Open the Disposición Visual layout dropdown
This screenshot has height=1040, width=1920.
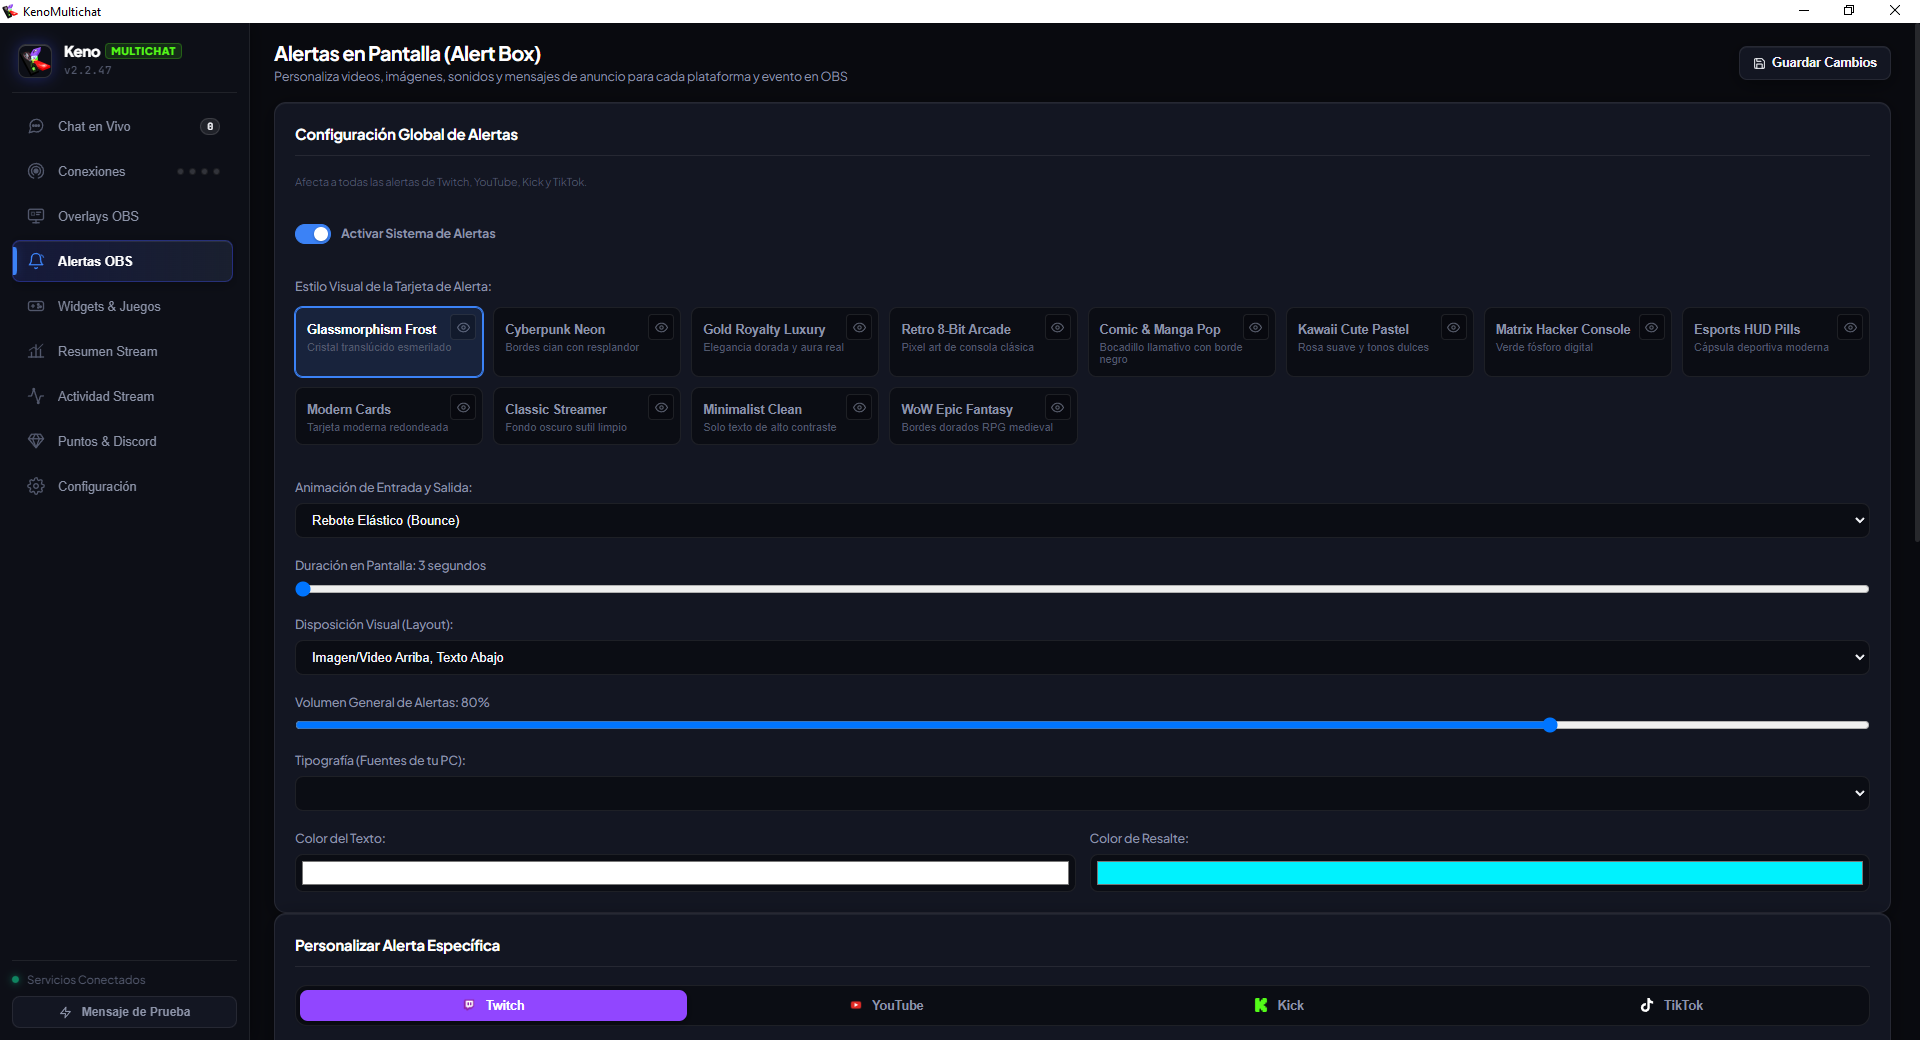point(1082,657)
